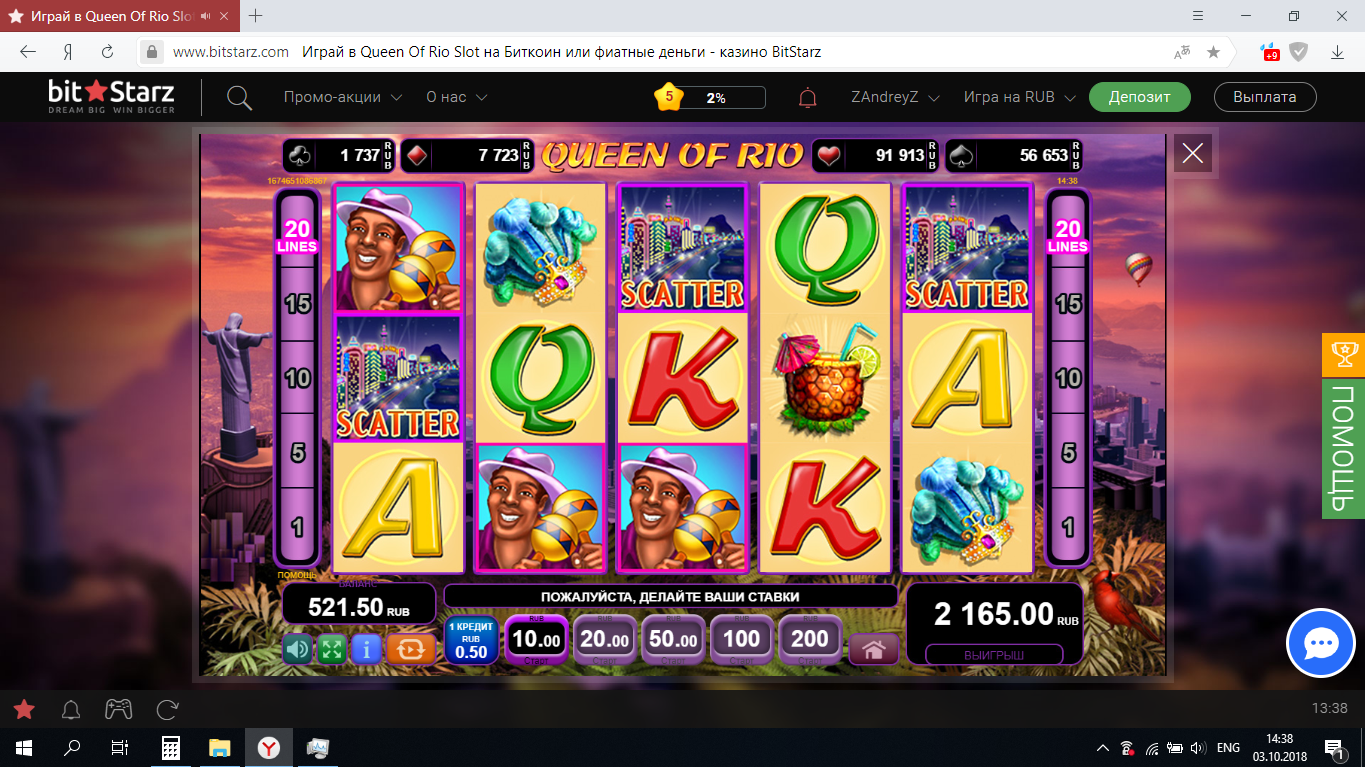This screenshot has width=1365, height=767.
Task: Select the 50.00 bet button
Action: click(x=673, y=640)
